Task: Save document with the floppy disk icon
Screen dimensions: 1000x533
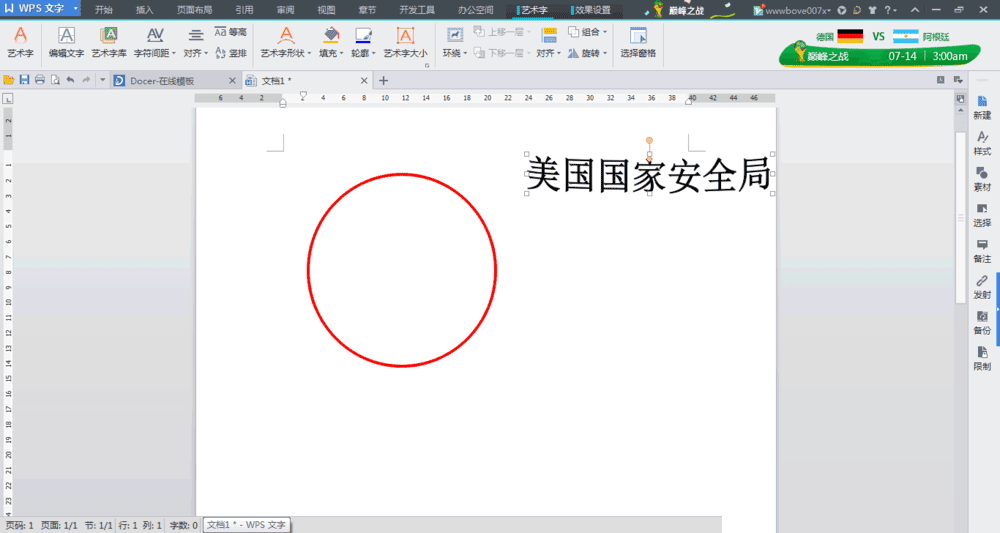Action: [x=24, y=80]
